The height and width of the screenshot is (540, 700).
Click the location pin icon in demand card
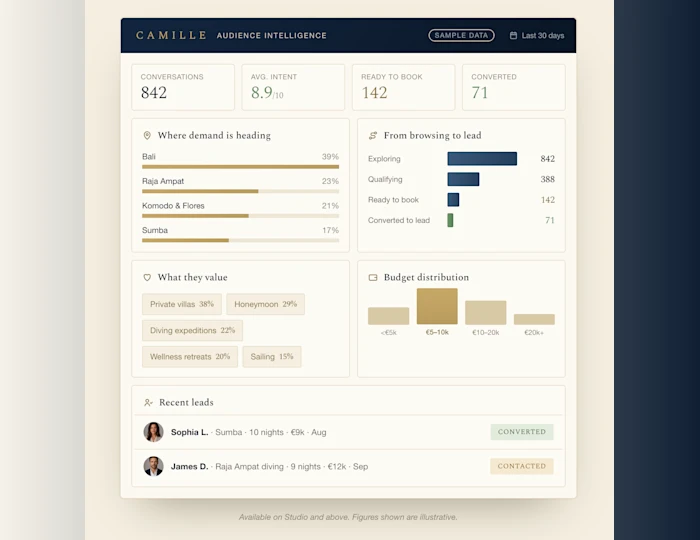click(147, 135)
